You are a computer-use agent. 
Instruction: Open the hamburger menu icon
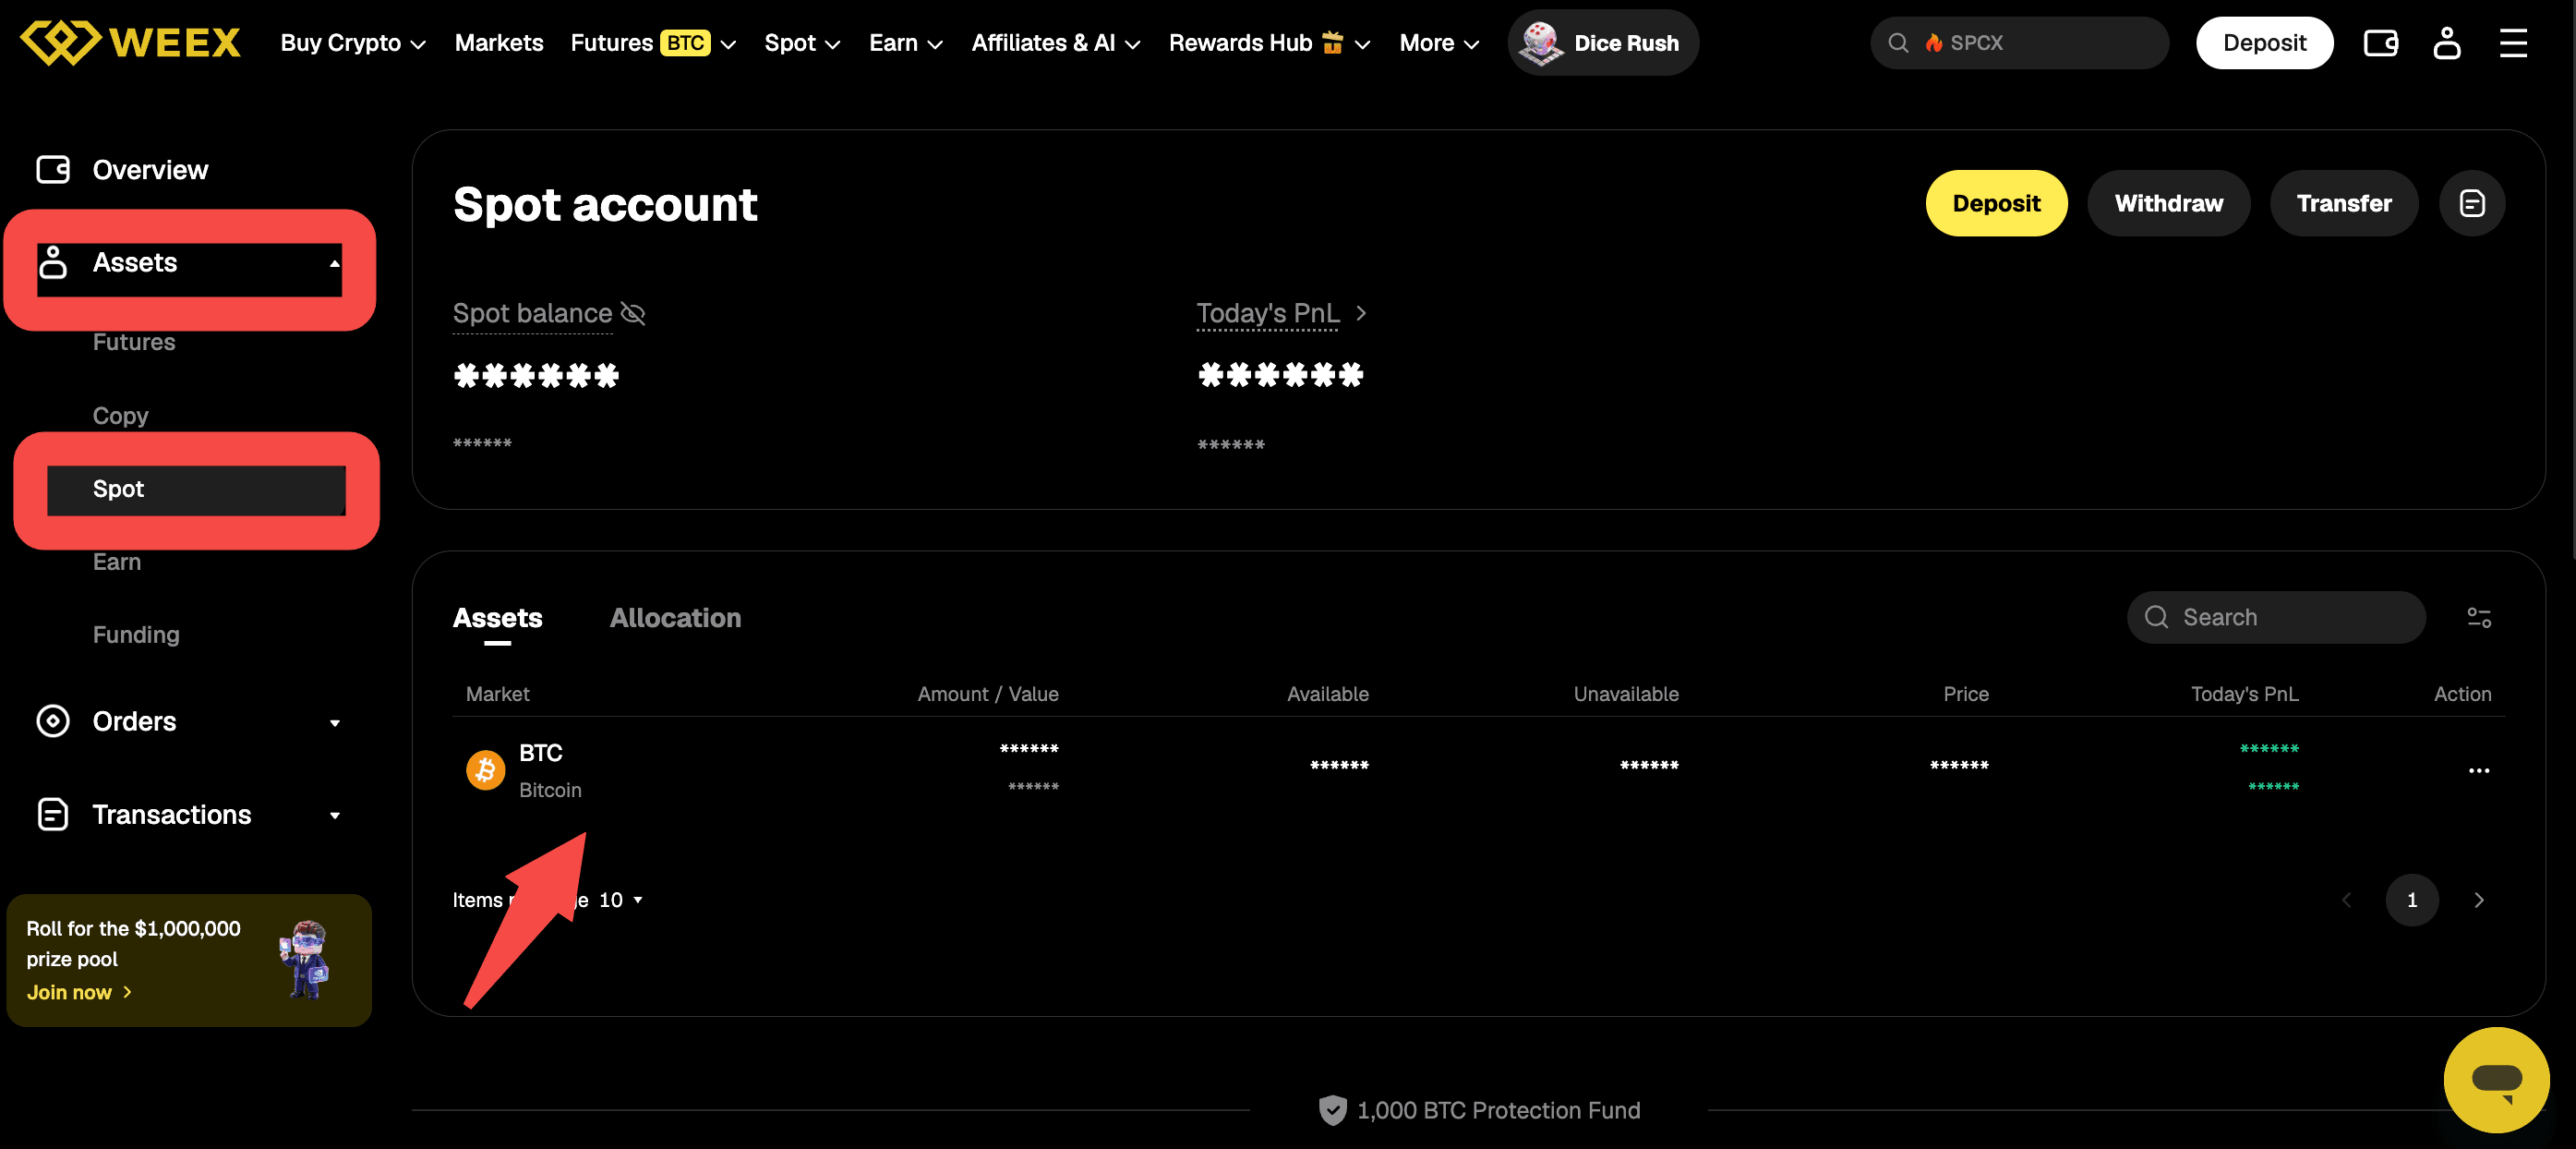[x=2513, y=43]
